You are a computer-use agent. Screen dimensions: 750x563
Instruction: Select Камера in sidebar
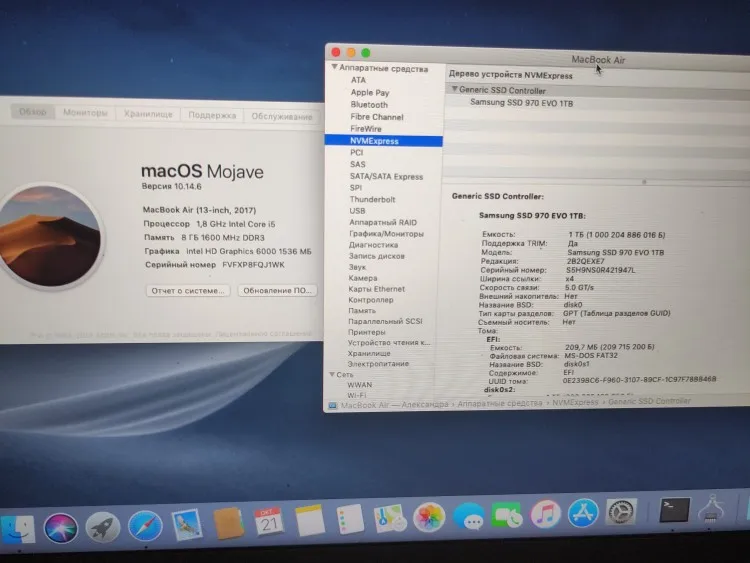(x=363, y=278)
